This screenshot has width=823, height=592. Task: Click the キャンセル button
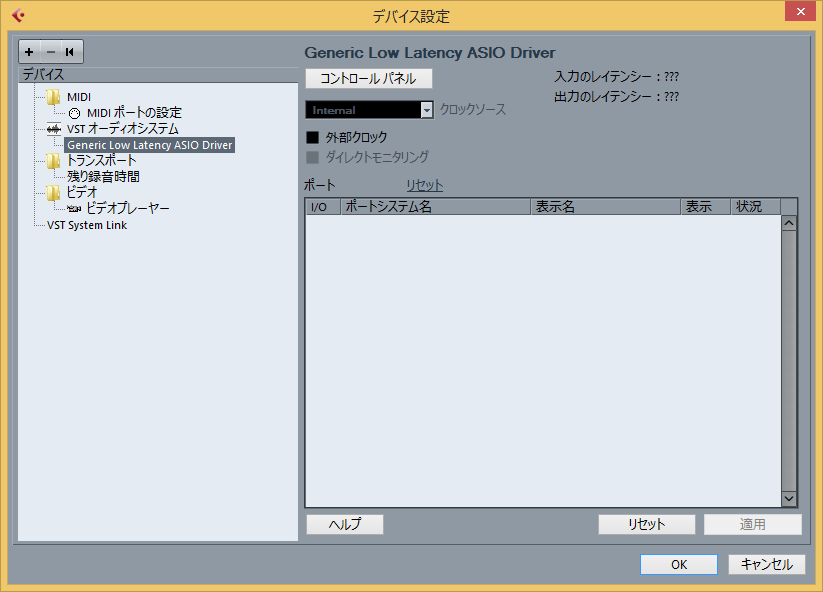pyautogui.click(x=767, y=565)
